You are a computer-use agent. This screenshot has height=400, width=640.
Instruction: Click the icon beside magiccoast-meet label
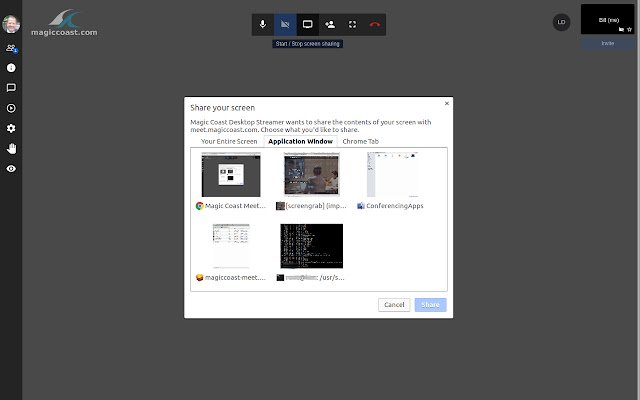[199, 278]
